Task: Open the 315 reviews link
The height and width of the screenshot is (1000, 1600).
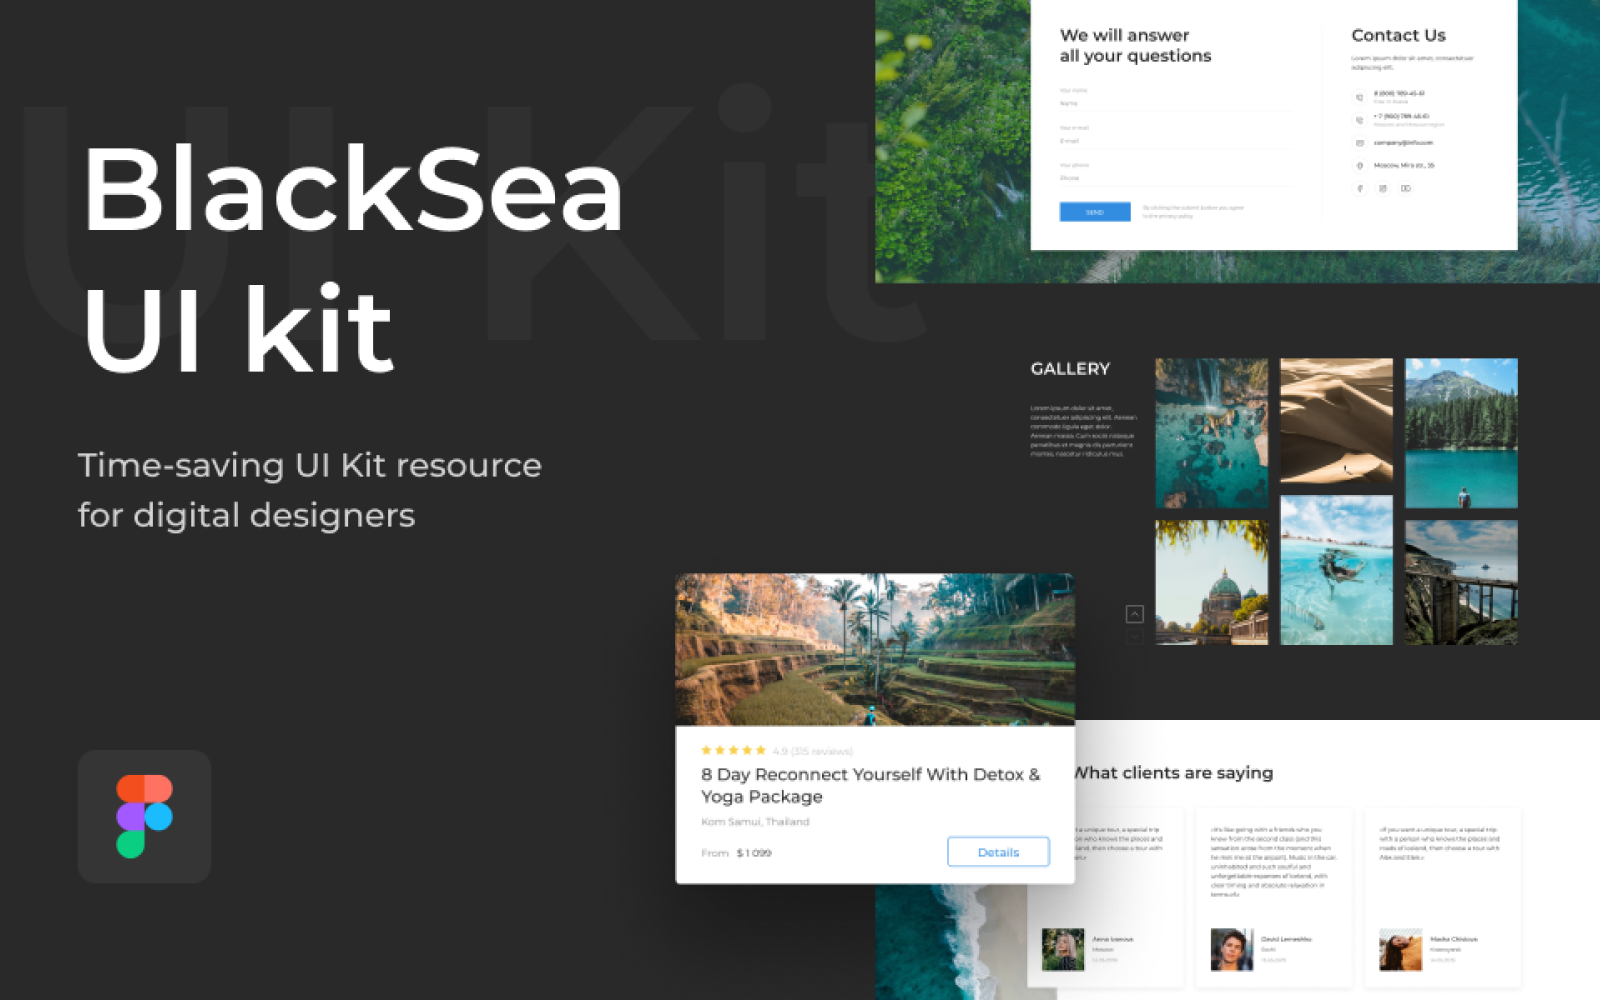Action: point(813,749)
